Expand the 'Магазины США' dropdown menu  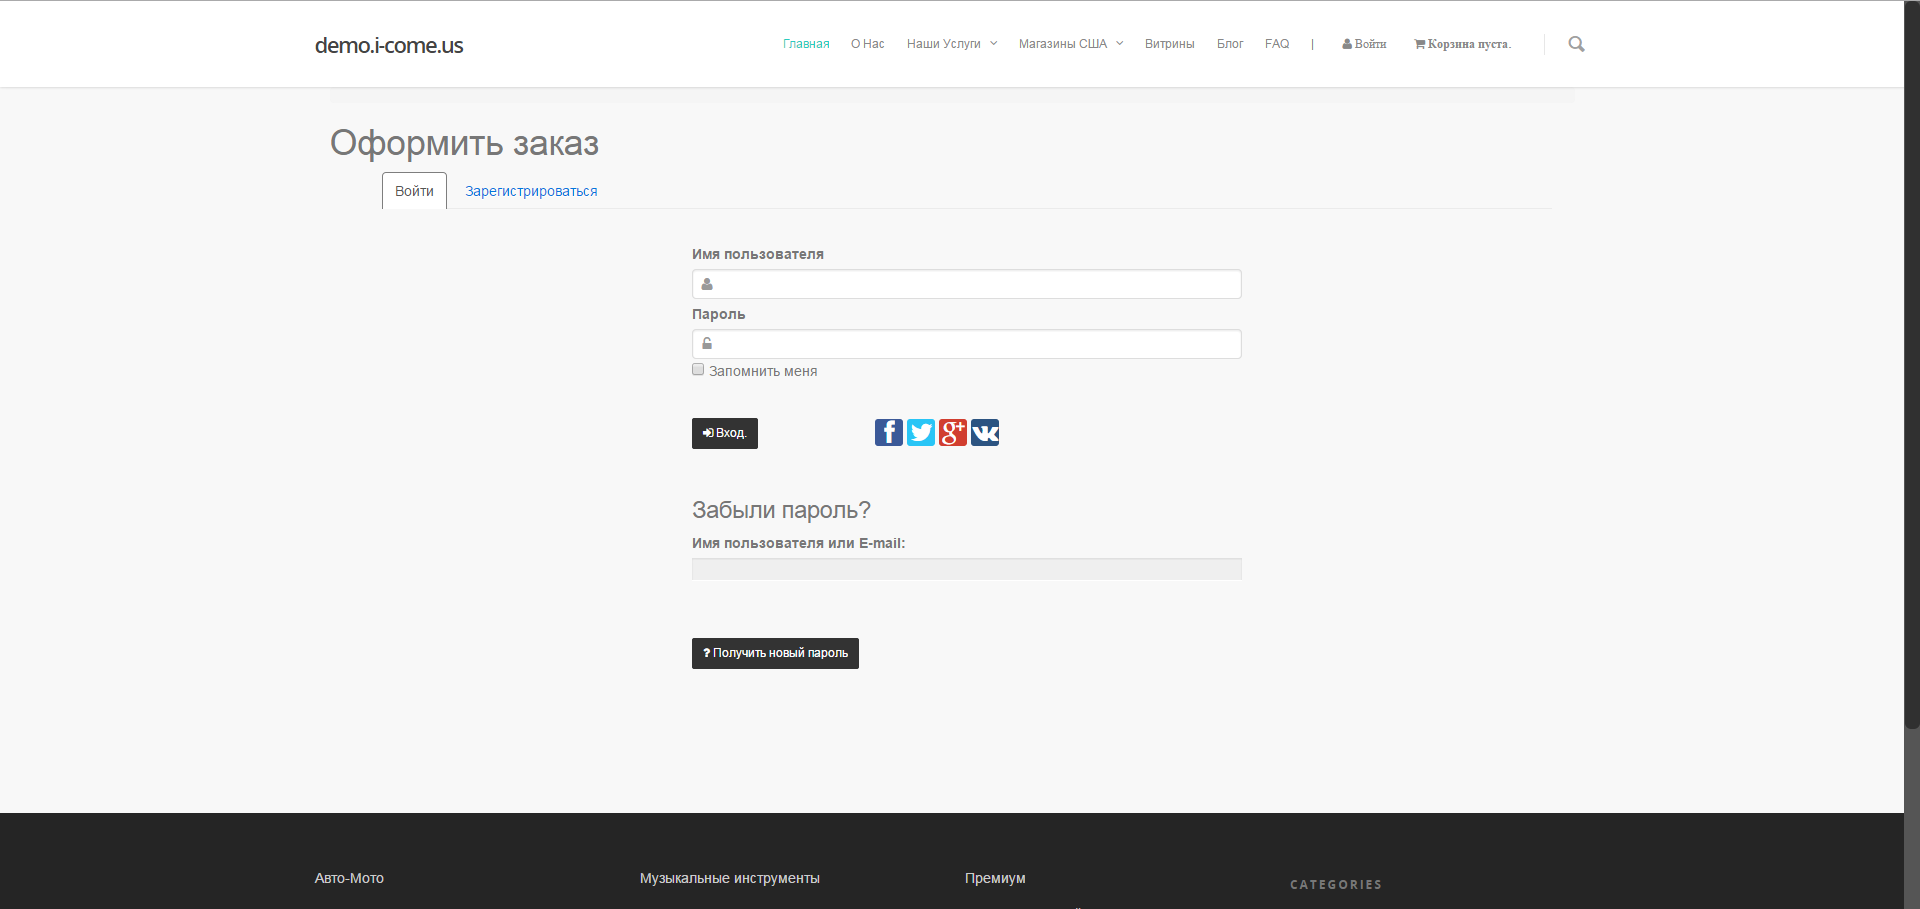1071,44
